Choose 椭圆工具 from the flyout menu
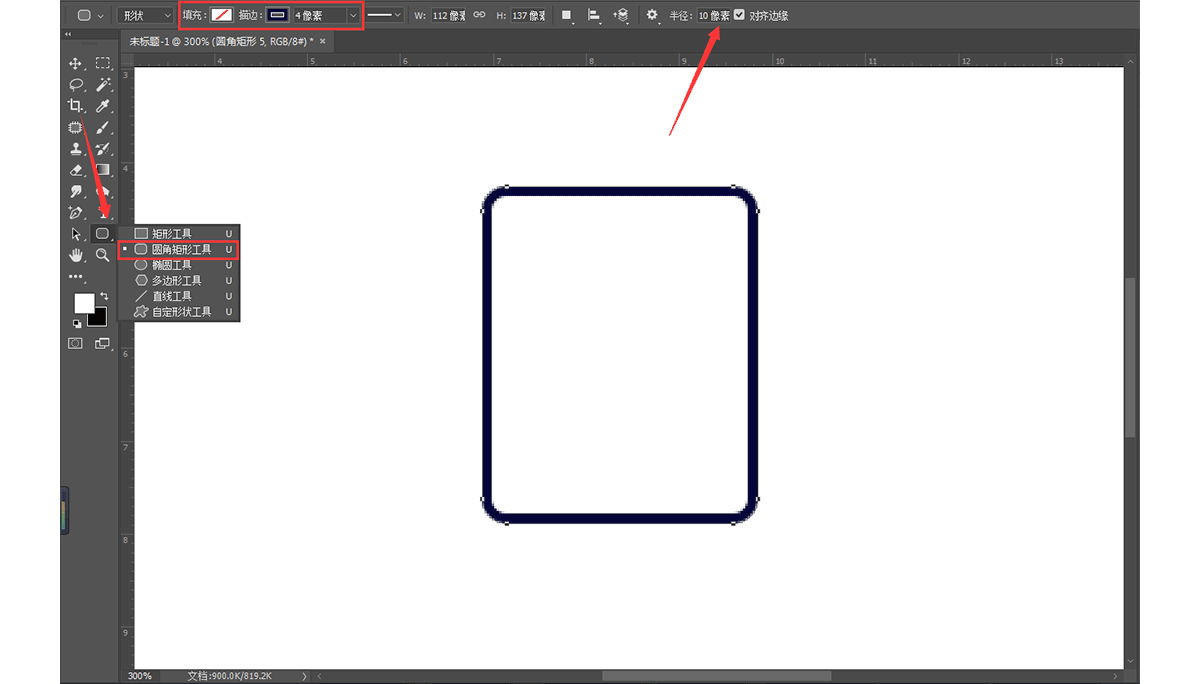This screenshot has height=684, width=1200. click(x=171, y=265)
